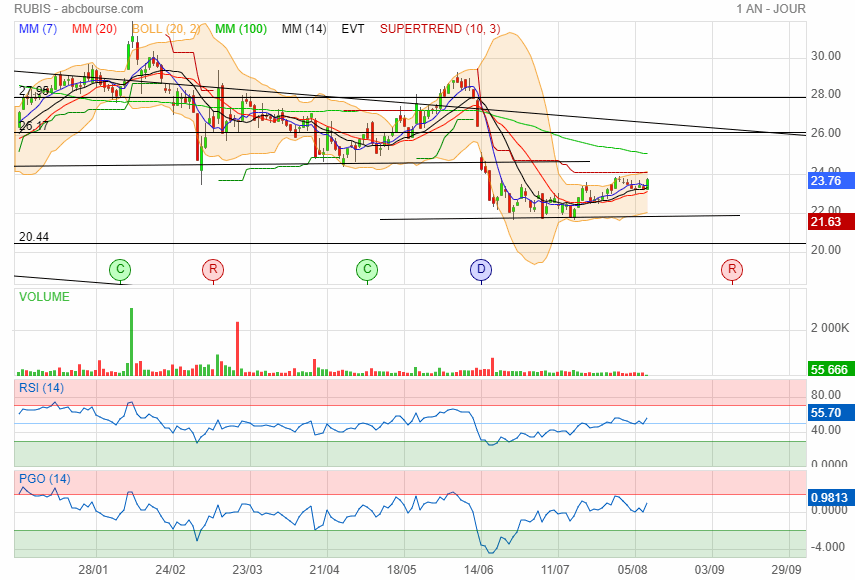Click the MM (14) legend label

[304, 29]
